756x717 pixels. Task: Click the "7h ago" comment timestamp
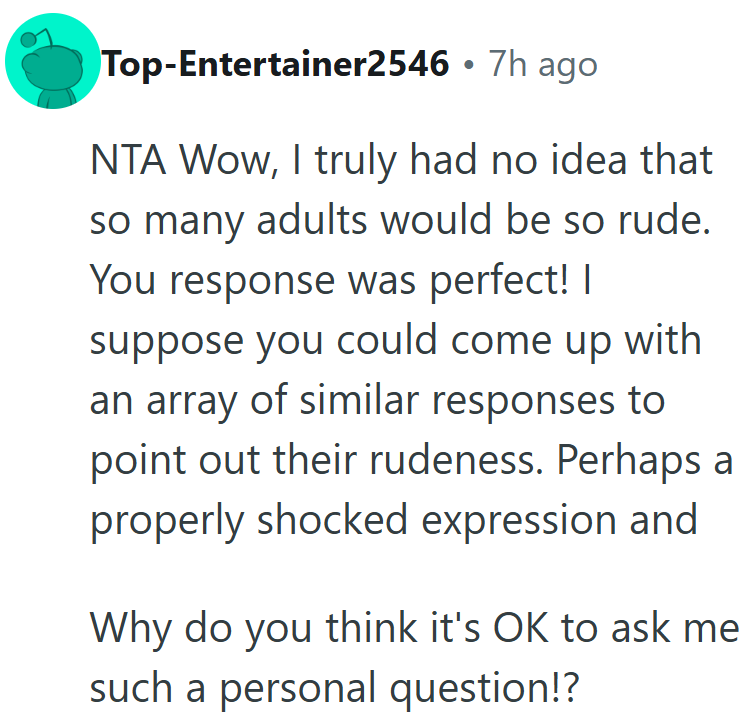pos(542,65)
